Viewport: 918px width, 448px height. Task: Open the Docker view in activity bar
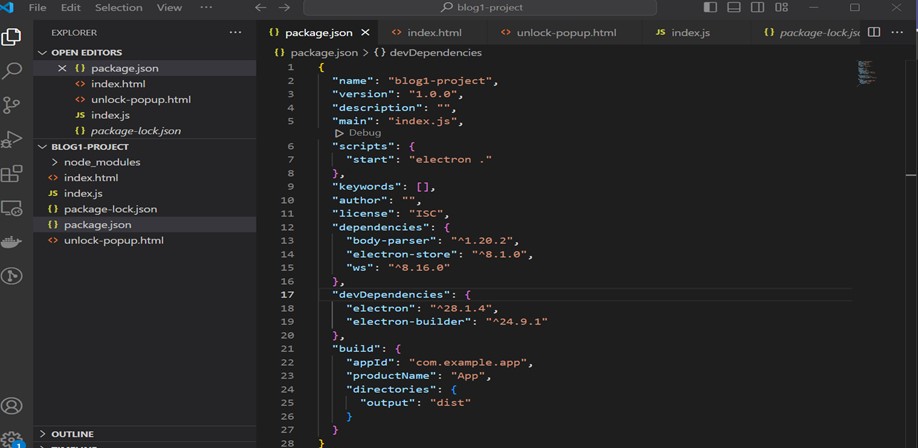coord(12,242)
